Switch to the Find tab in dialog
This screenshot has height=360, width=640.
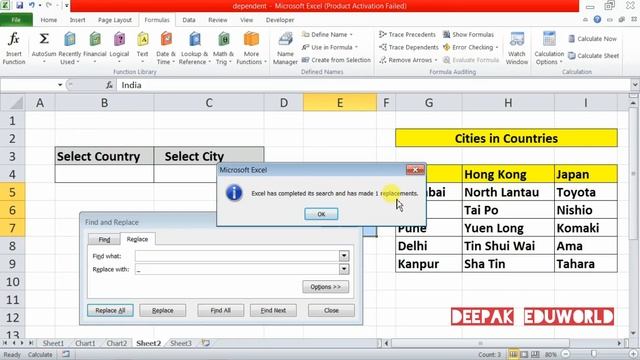pyautogui.click(x=104, y=240)
